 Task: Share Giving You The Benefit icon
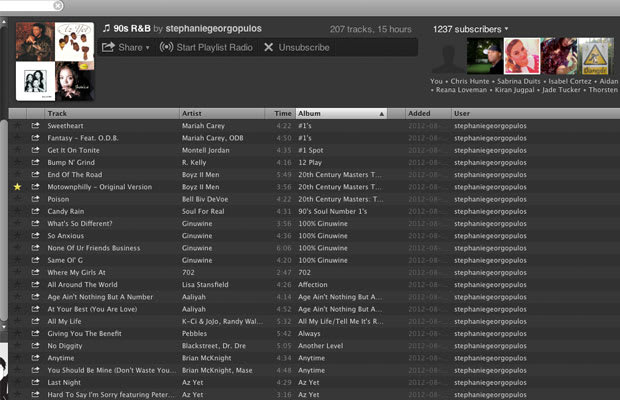coord(36,334)
